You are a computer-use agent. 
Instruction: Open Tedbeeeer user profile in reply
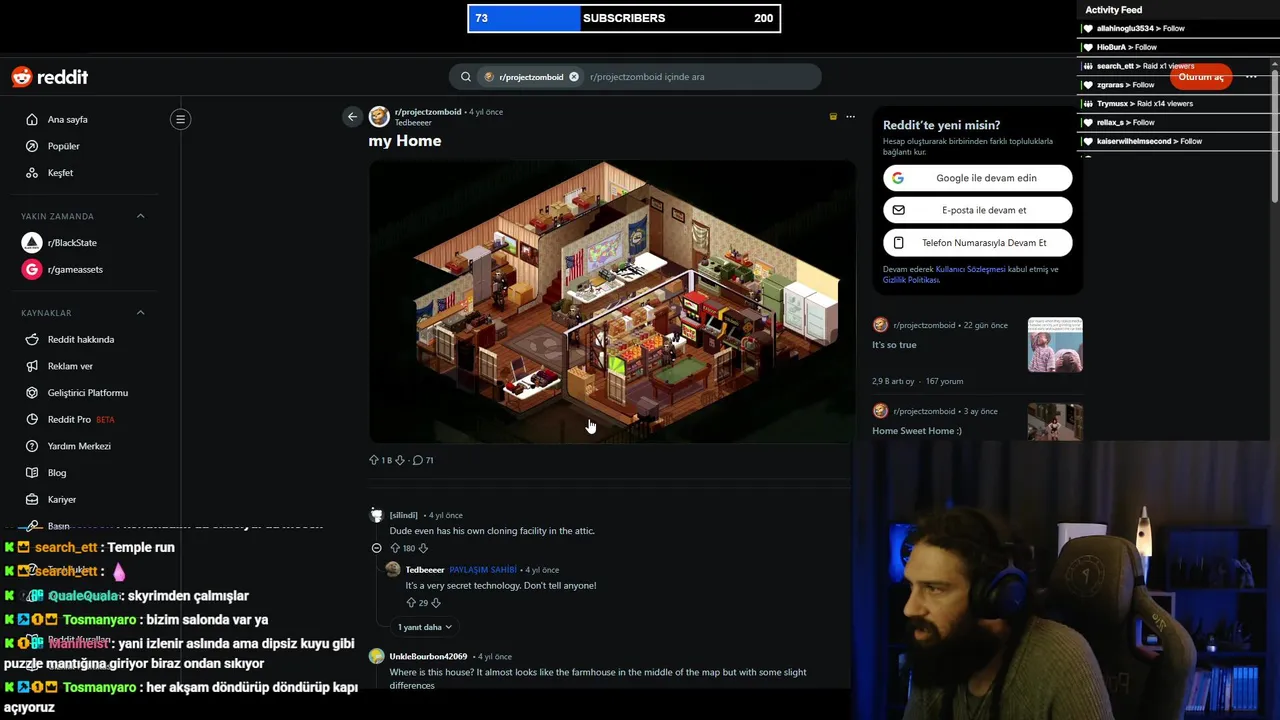click(x=425, y=570)
